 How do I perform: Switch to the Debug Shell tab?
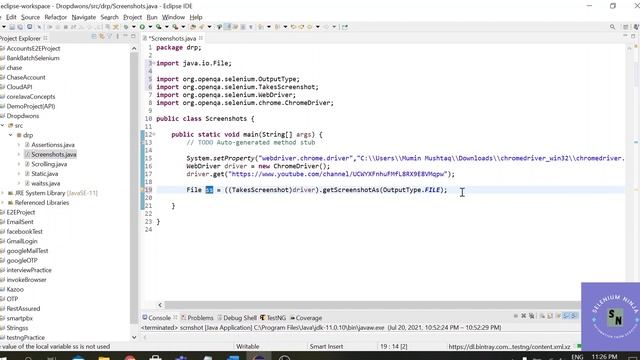(x=237, y=318)
